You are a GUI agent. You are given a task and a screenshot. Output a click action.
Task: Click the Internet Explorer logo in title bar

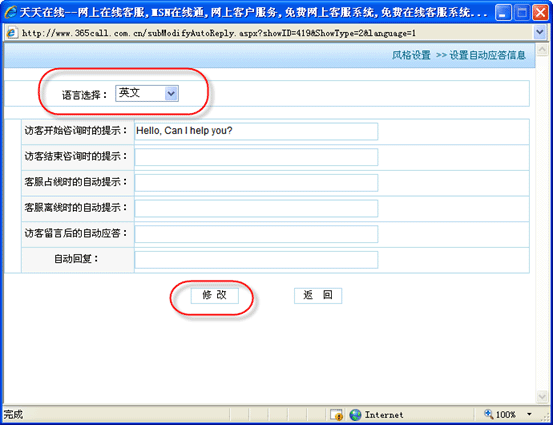pos(10,12)
